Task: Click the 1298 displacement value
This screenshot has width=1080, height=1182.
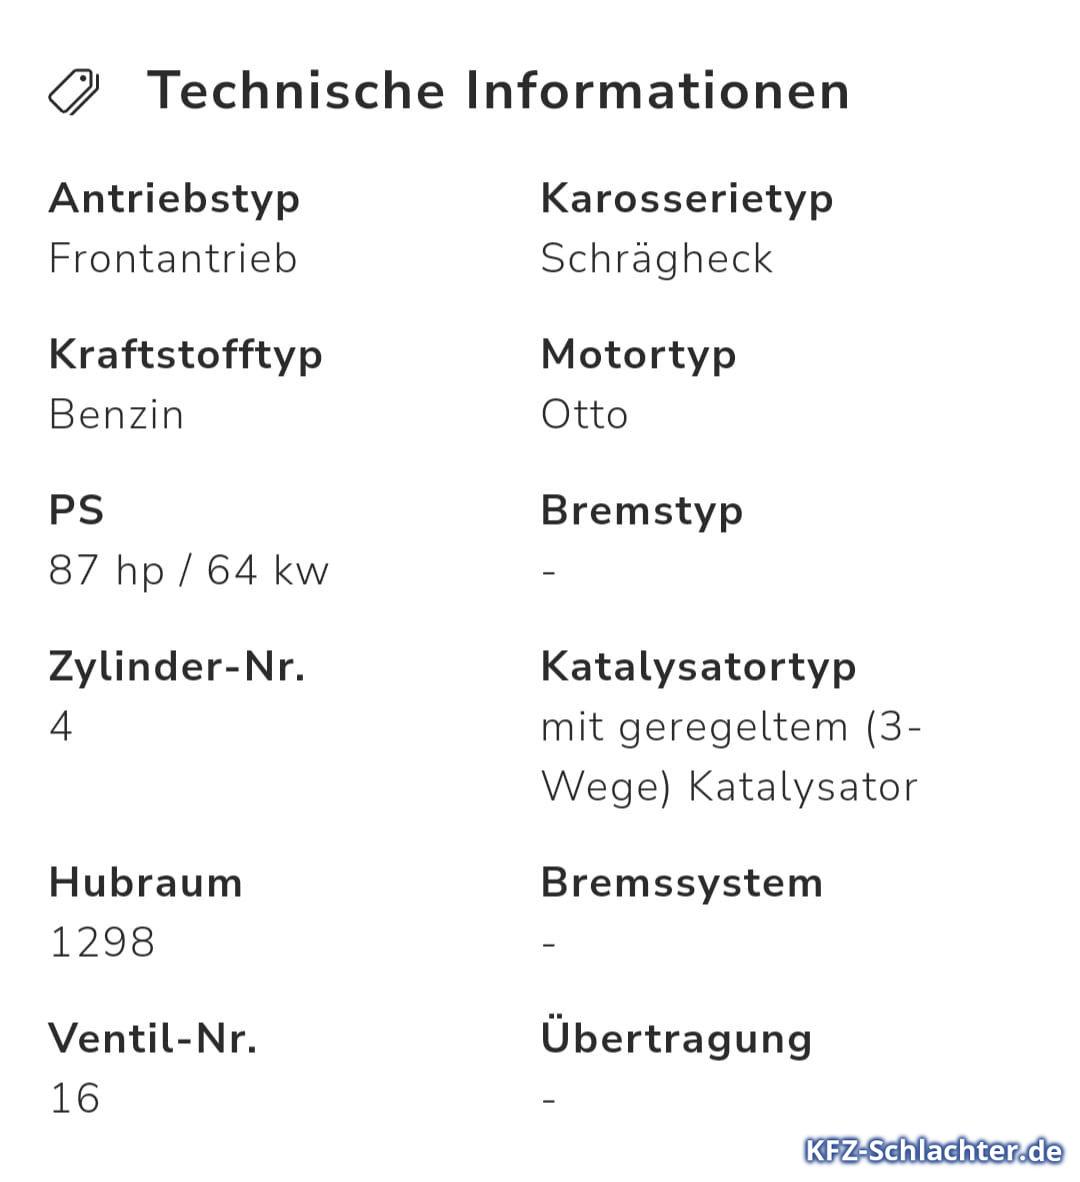Action: coord(102,942)
